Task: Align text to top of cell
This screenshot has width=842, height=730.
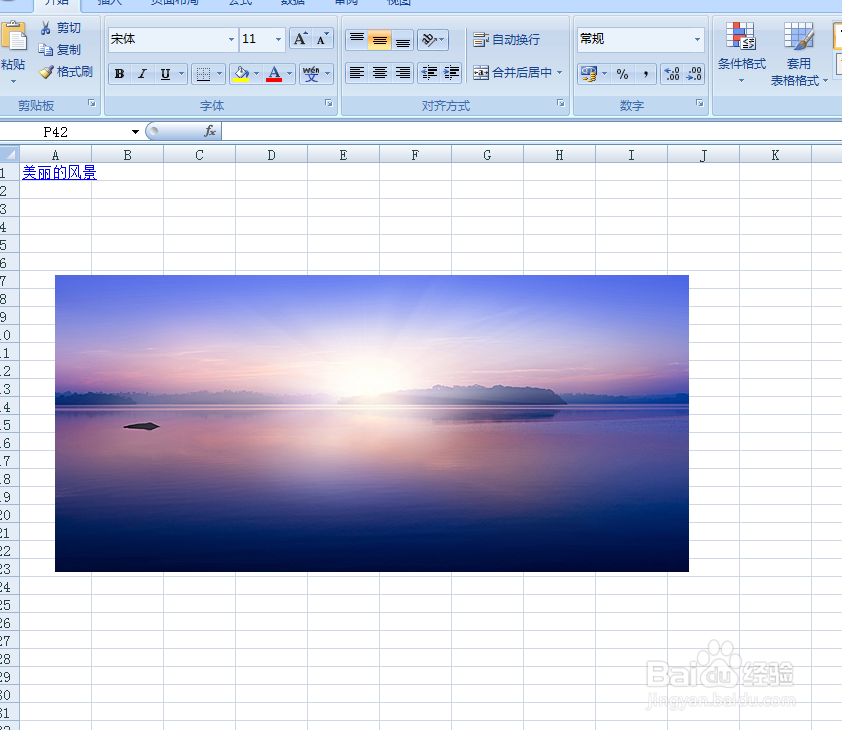Action: 357,40
